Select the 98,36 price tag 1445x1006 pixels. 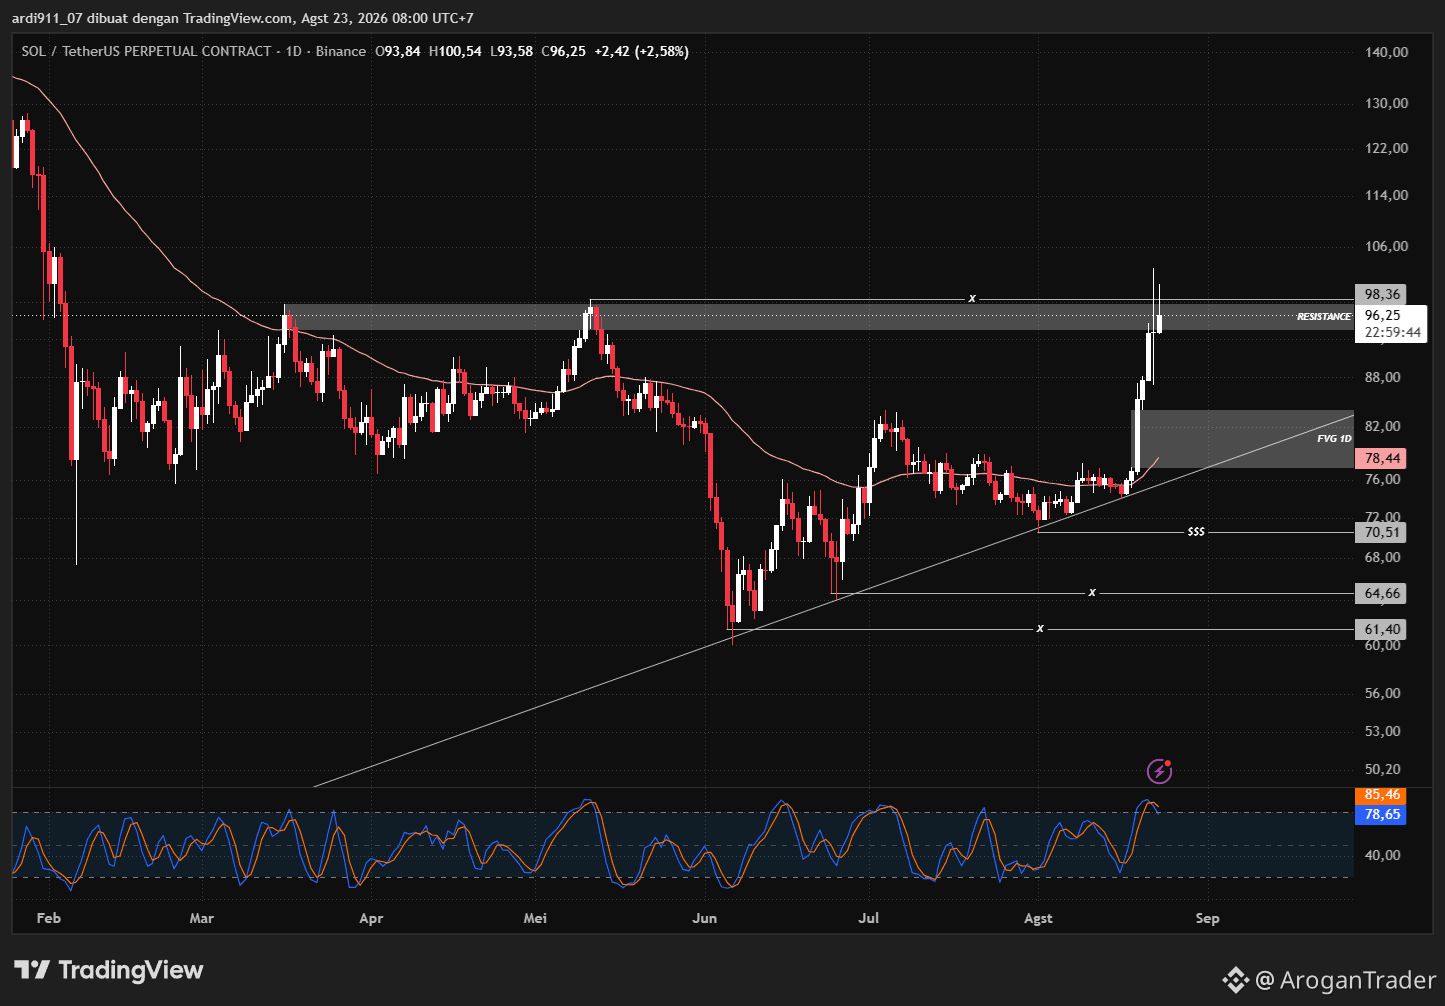[x=1381, y=294]
